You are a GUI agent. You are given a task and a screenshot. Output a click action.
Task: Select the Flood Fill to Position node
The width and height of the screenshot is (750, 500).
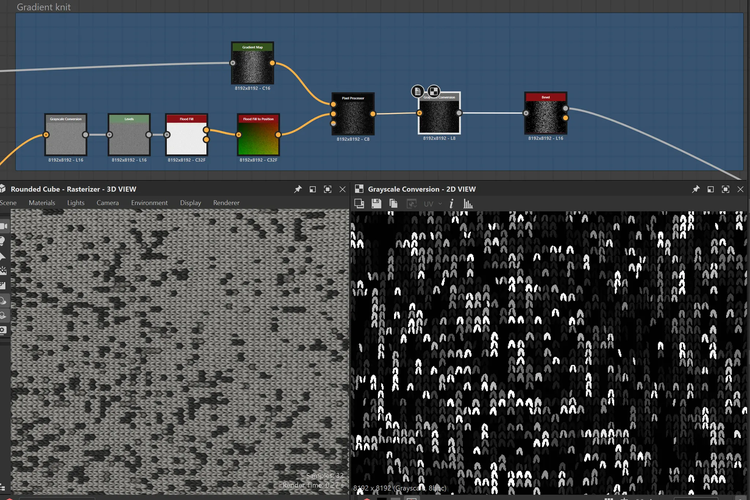(x=259, y=137)
